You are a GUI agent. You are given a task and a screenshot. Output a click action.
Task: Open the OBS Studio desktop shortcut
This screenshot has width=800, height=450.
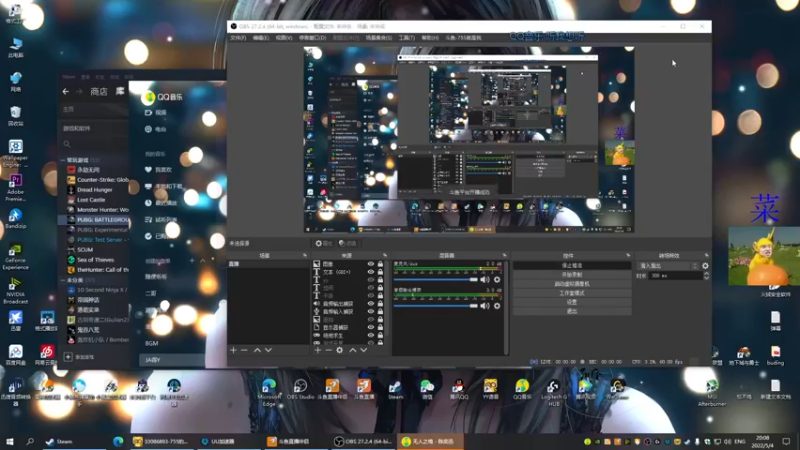(x=300, y=389)
